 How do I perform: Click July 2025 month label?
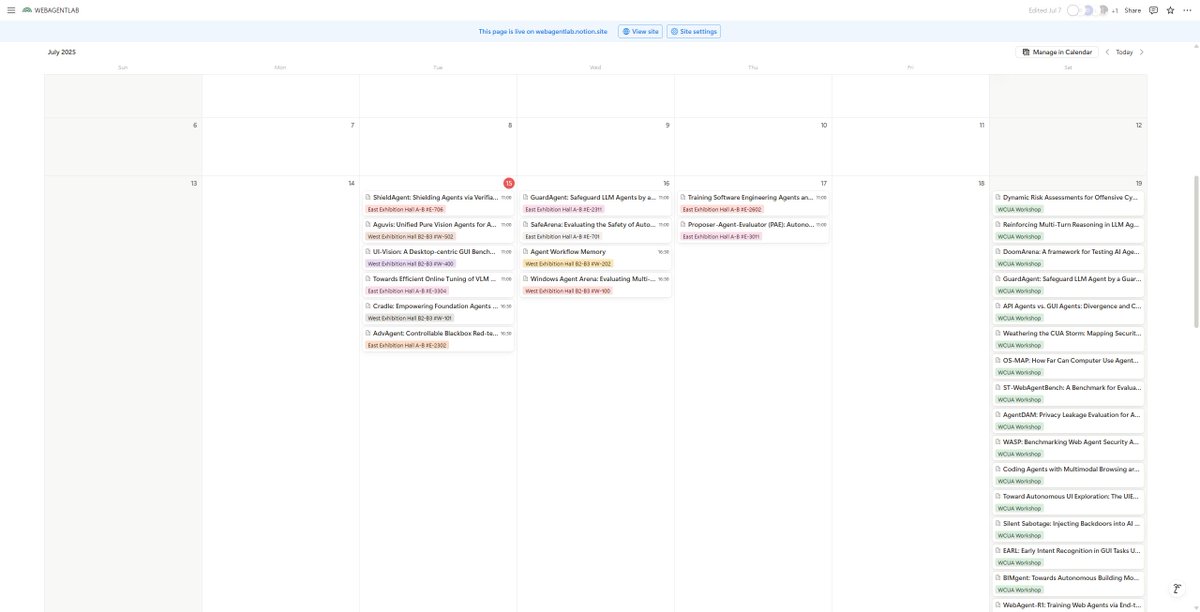tap(62, 52)
